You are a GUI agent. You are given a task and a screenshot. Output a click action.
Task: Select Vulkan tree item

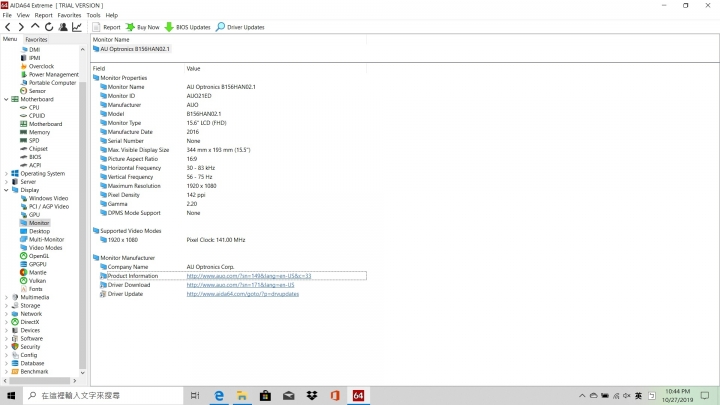37,281
